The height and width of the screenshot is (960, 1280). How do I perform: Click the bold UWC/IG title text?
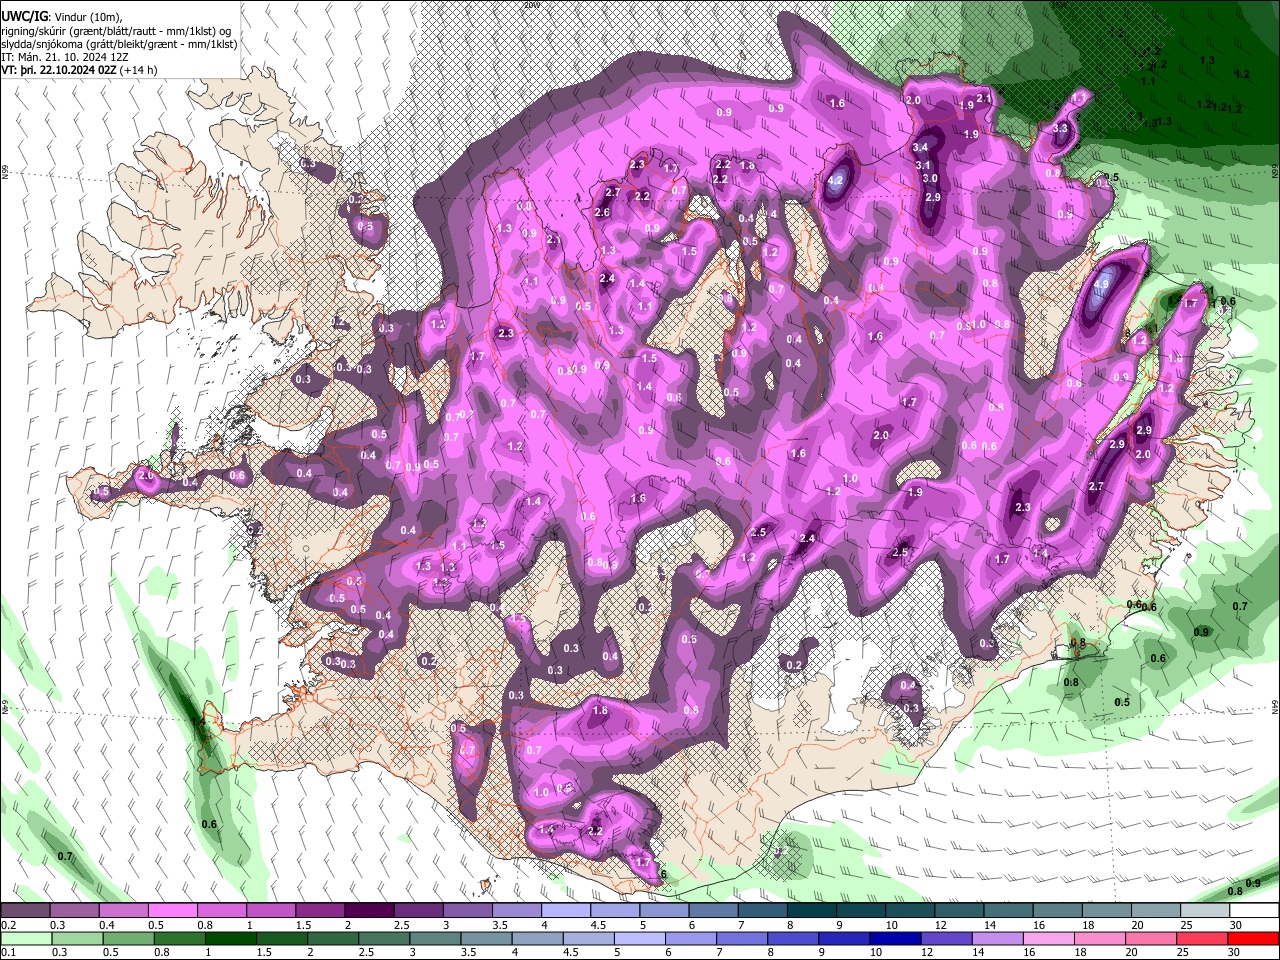[24, 17]
